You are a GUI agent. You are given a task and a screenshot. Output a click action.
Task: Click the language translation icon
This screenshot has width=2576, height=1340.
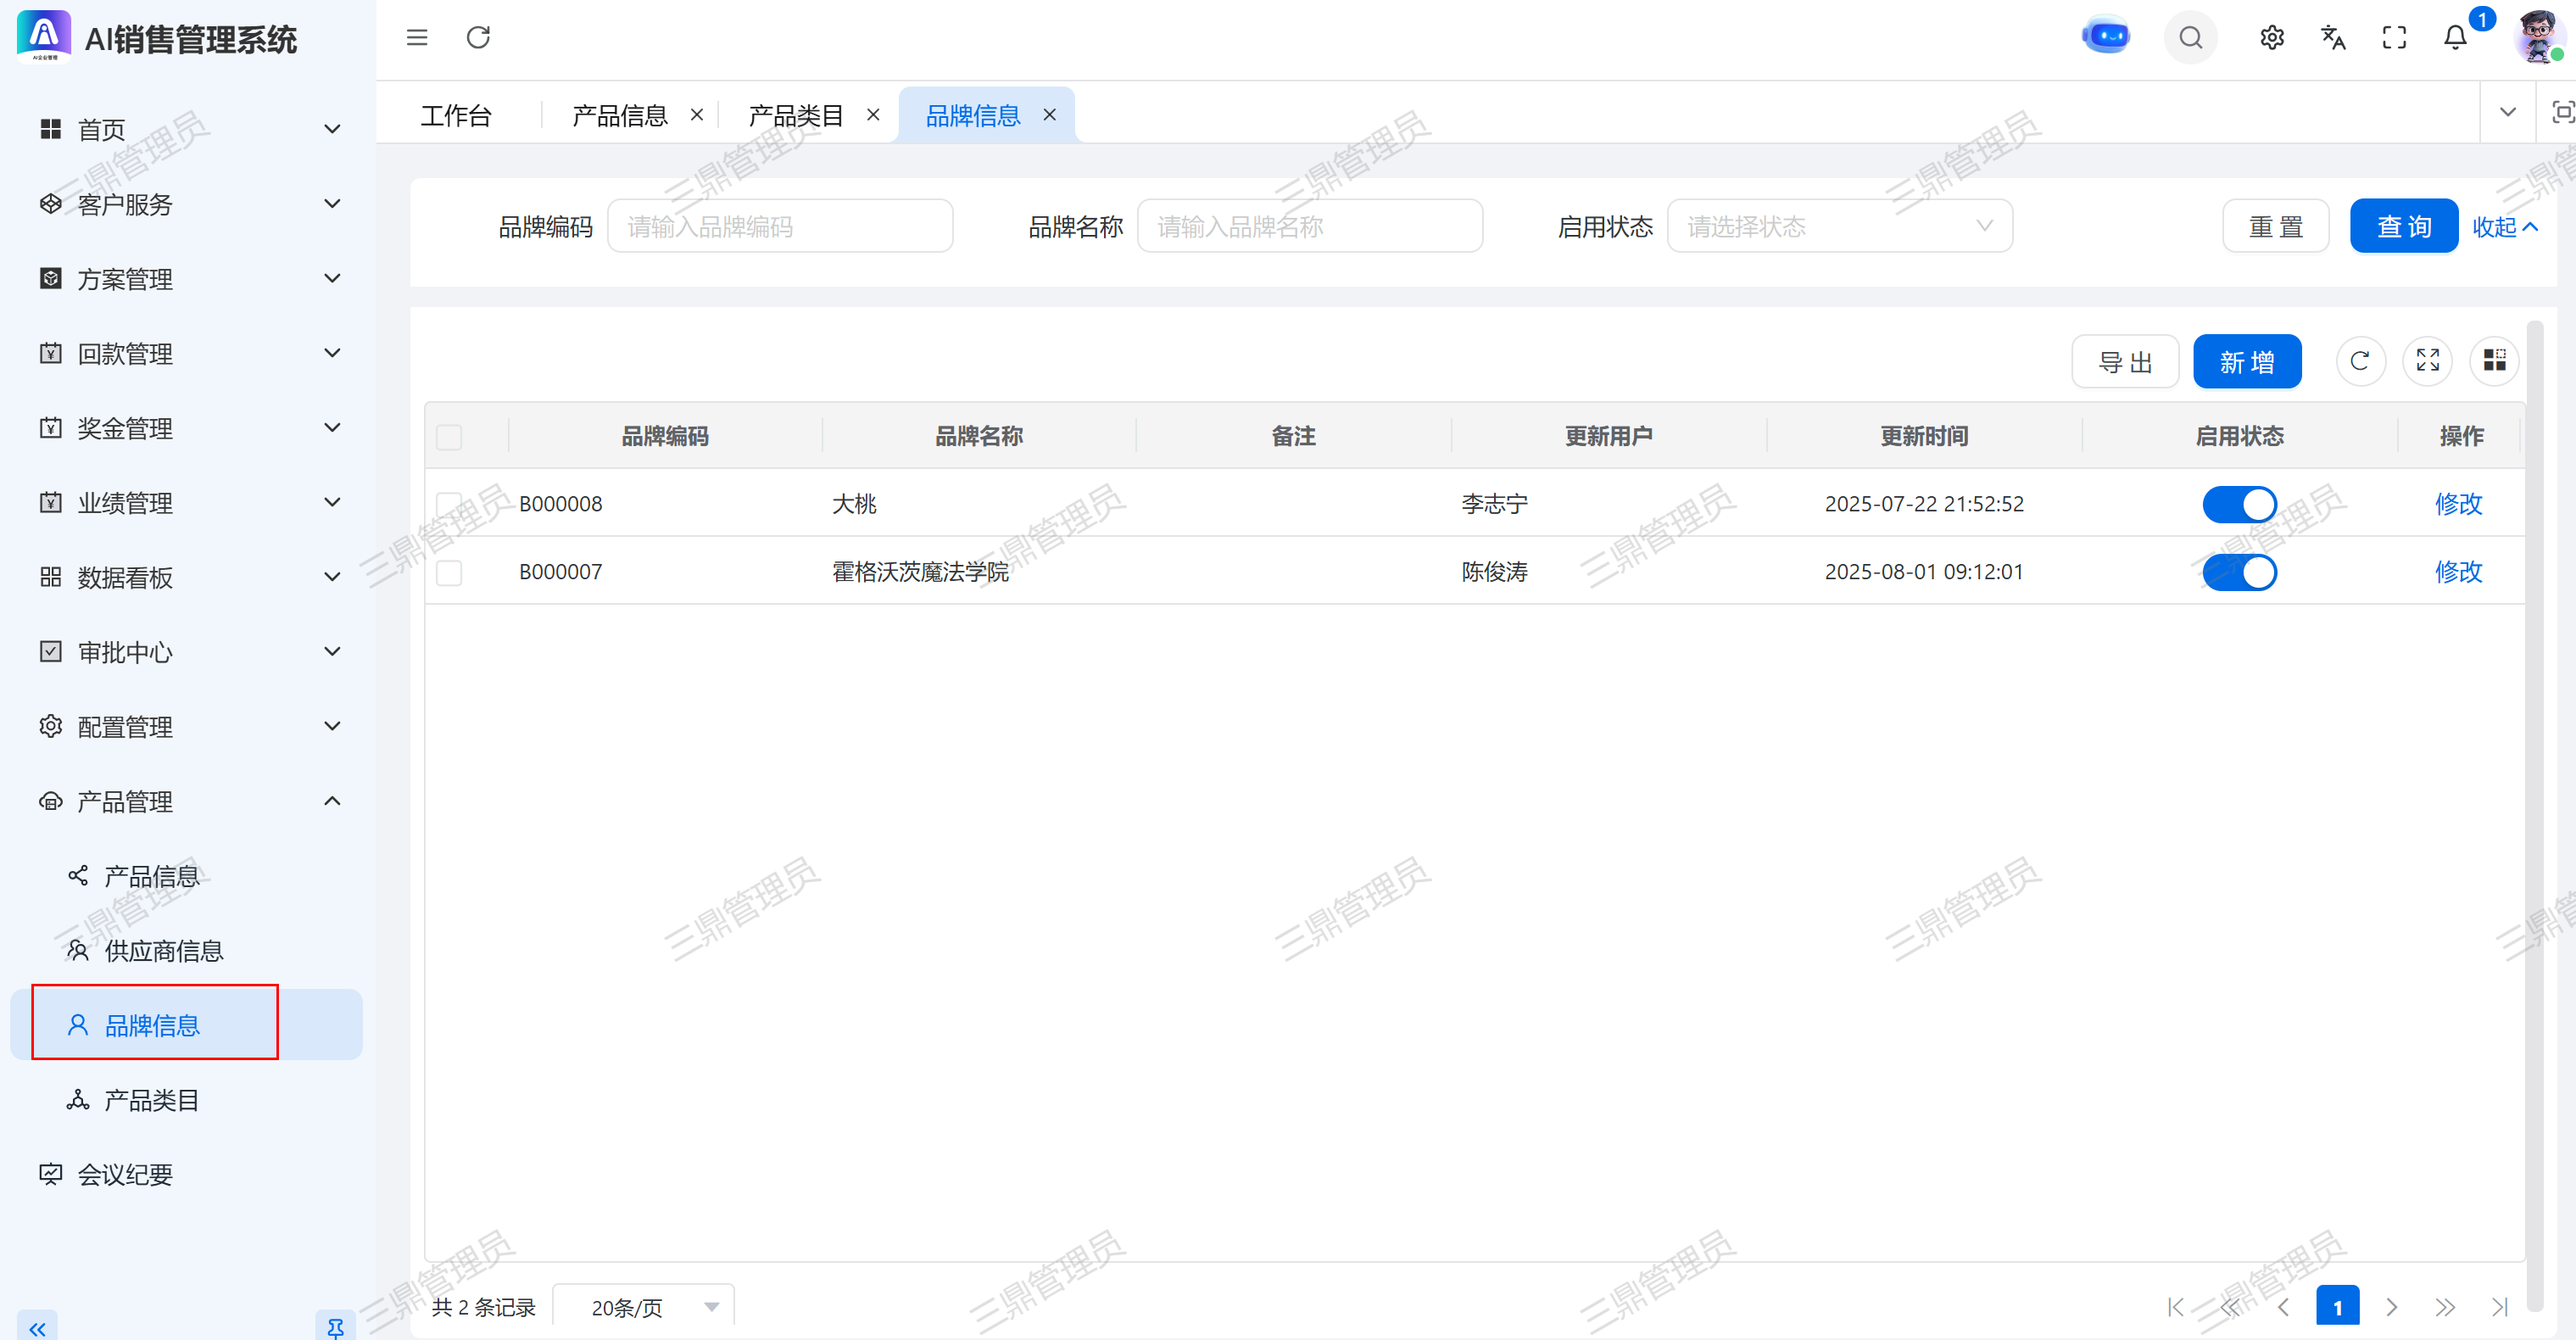(x=2332, y=37)
